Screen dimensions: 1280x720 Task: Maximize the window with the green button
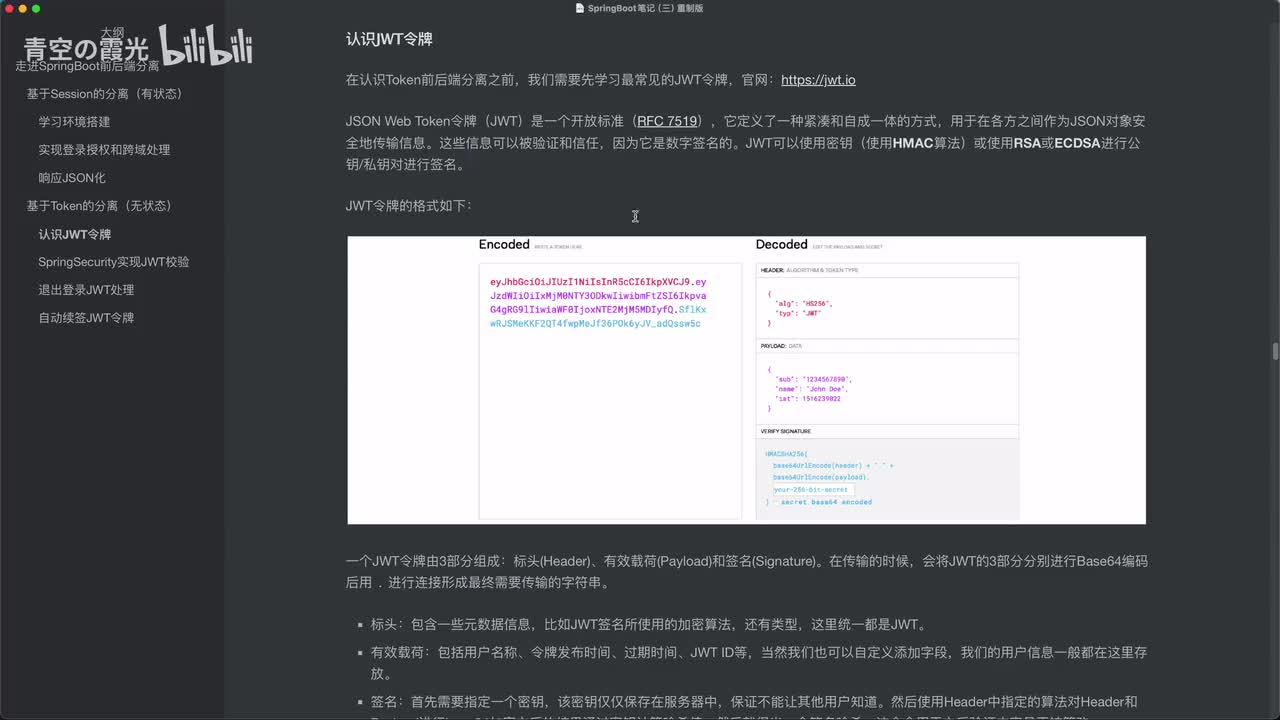[x=36, y=8]
